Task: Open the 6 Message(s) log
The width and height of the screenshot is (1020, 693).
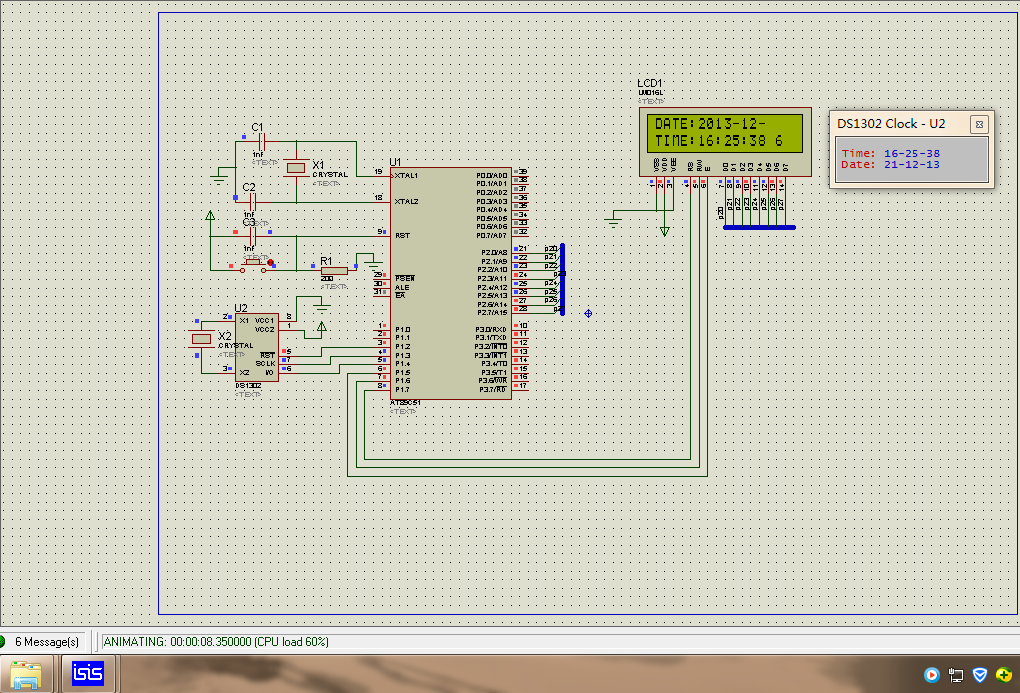Action: coord(47,642)
